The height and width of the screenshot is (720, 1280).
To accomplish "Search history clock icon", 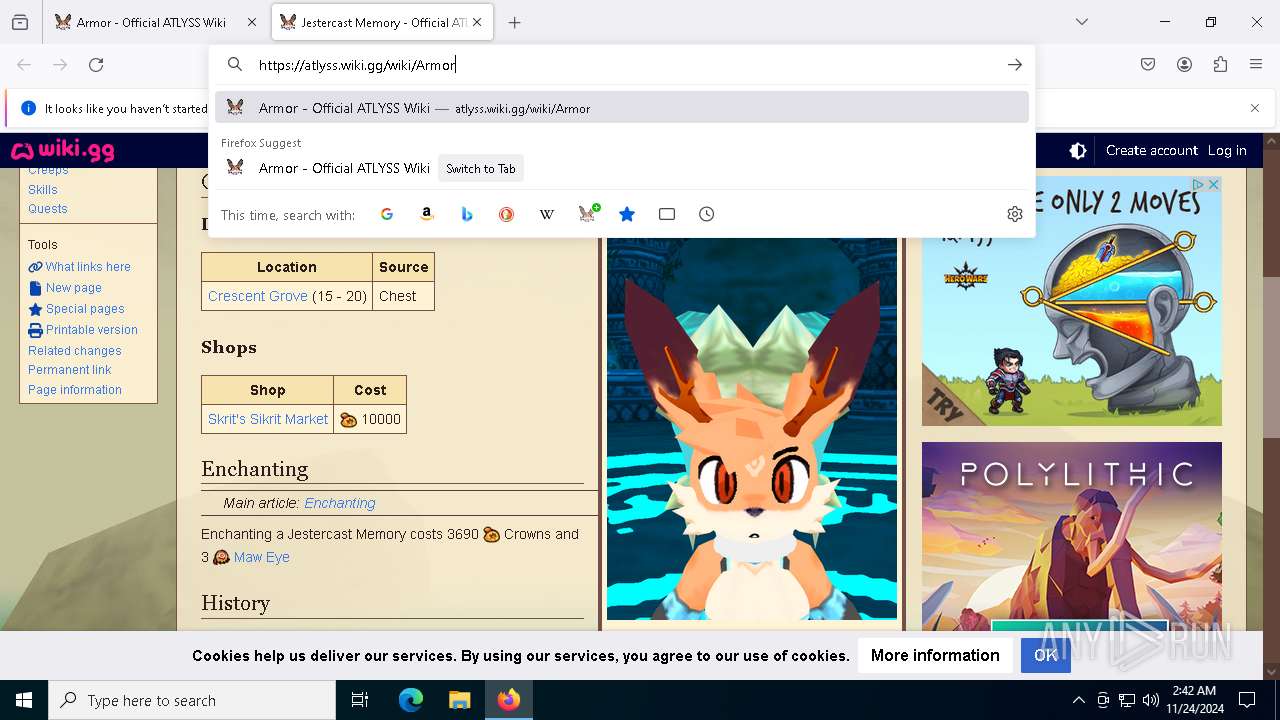I will [x=707, y=214].
